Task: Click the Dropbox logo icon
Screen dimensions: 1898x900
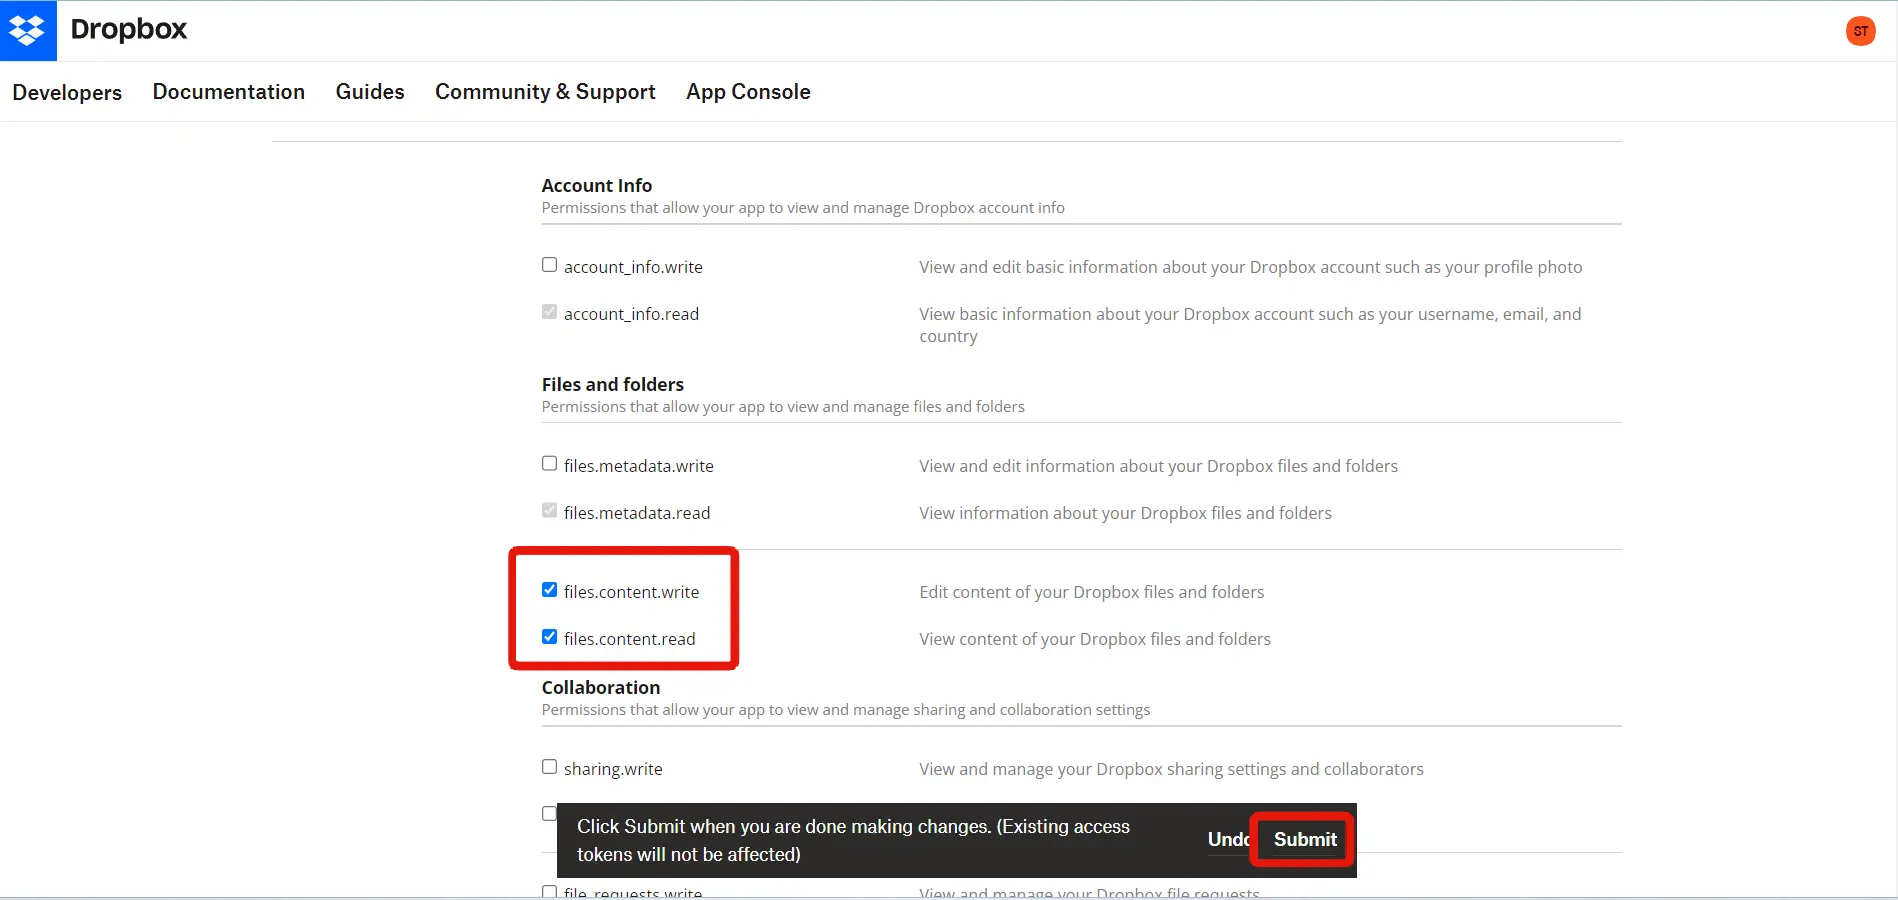Action: (28, 31)
